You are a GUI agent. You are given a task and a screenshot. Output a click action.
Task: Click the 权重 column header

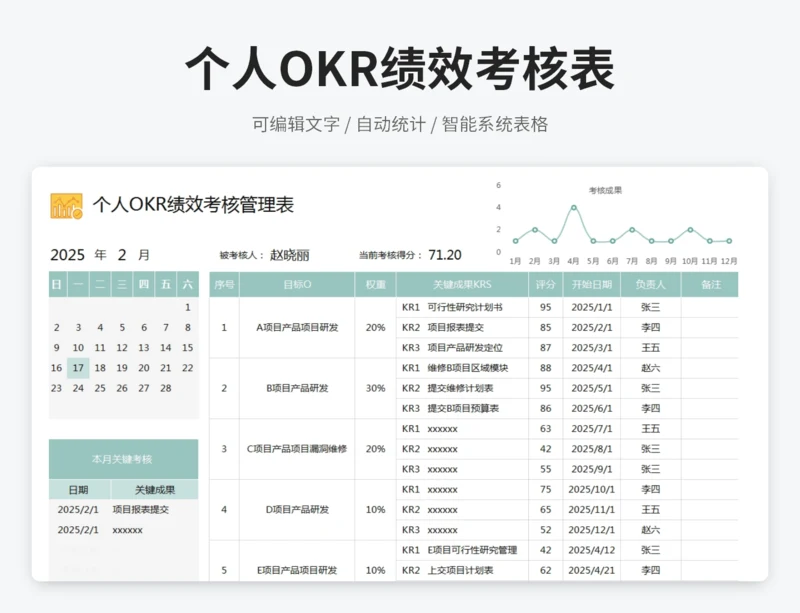(376, 284)
